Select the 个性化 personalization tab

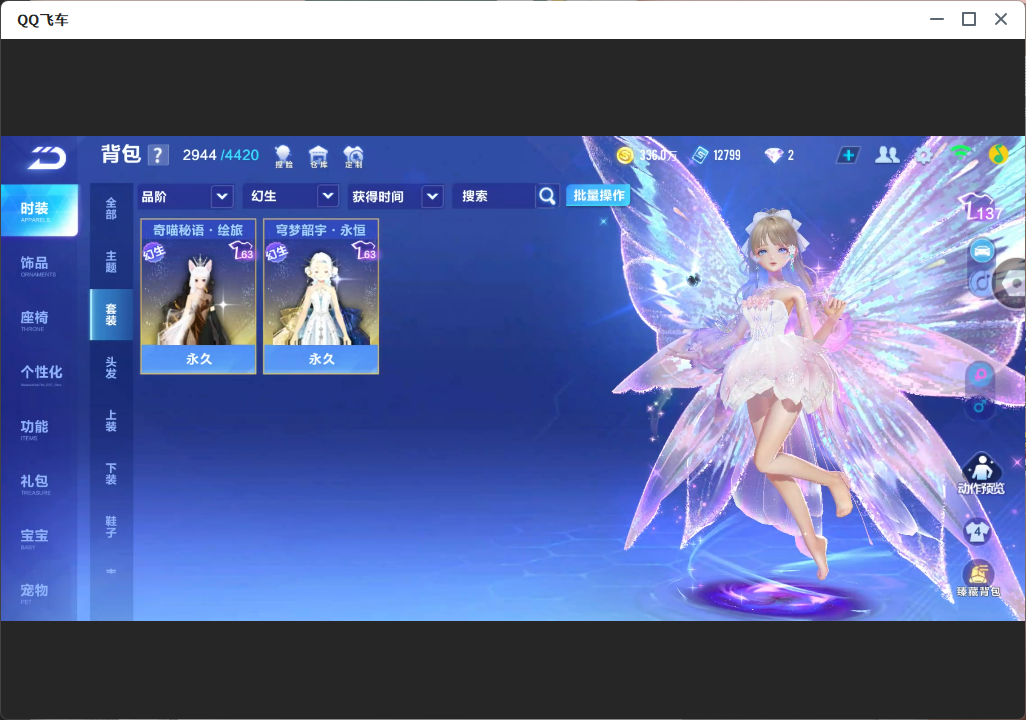(39, 374)
